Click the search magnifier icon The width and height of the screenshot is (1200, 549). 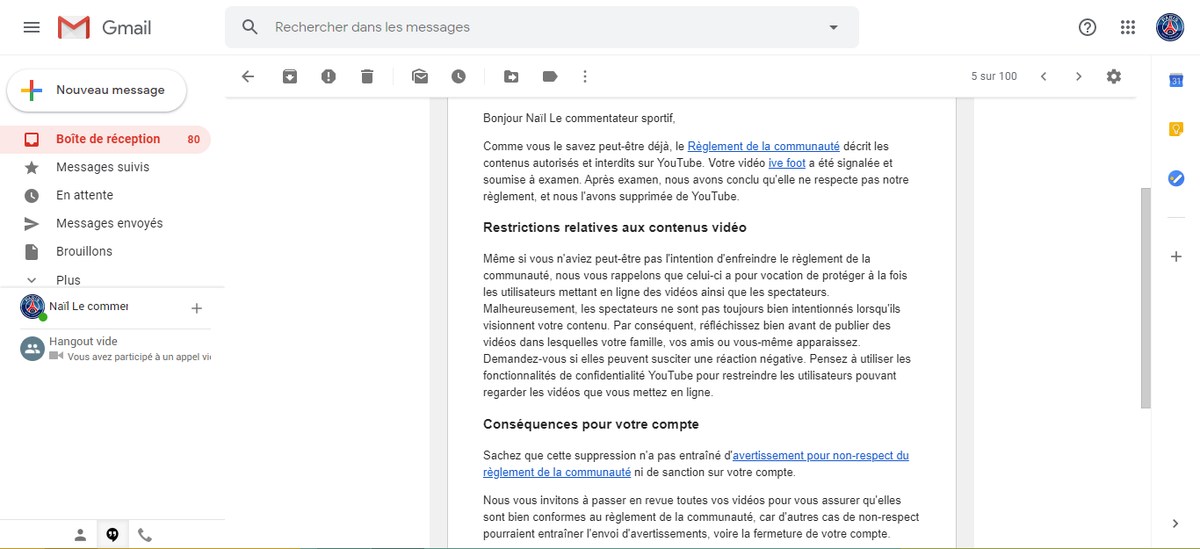coord(250,27)
